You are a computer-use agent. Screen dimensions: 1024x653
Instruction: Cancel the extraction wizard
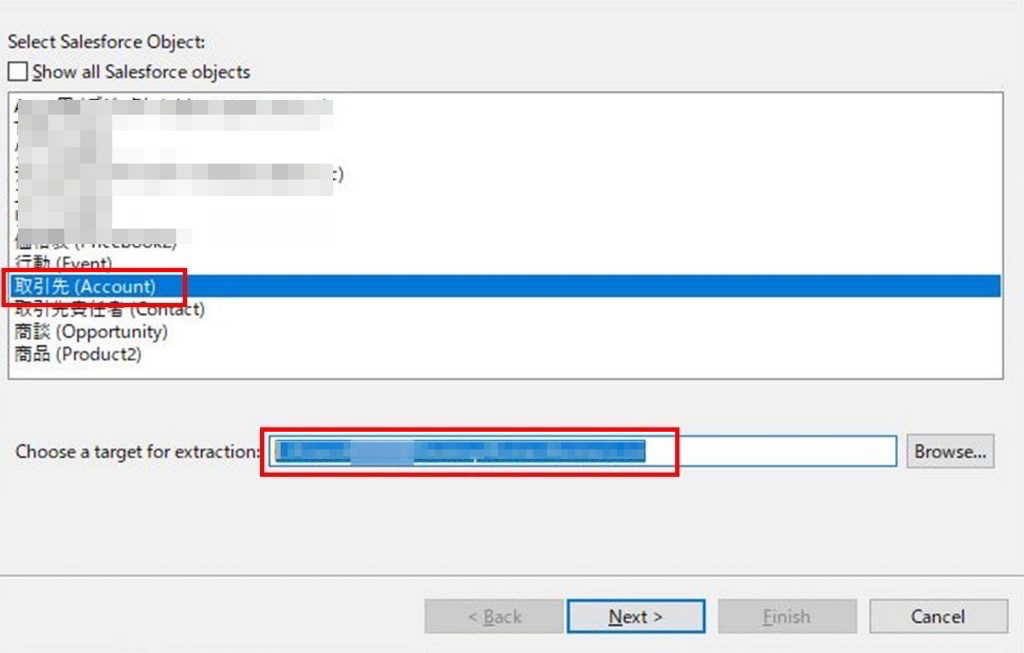[x=938, y=616]
